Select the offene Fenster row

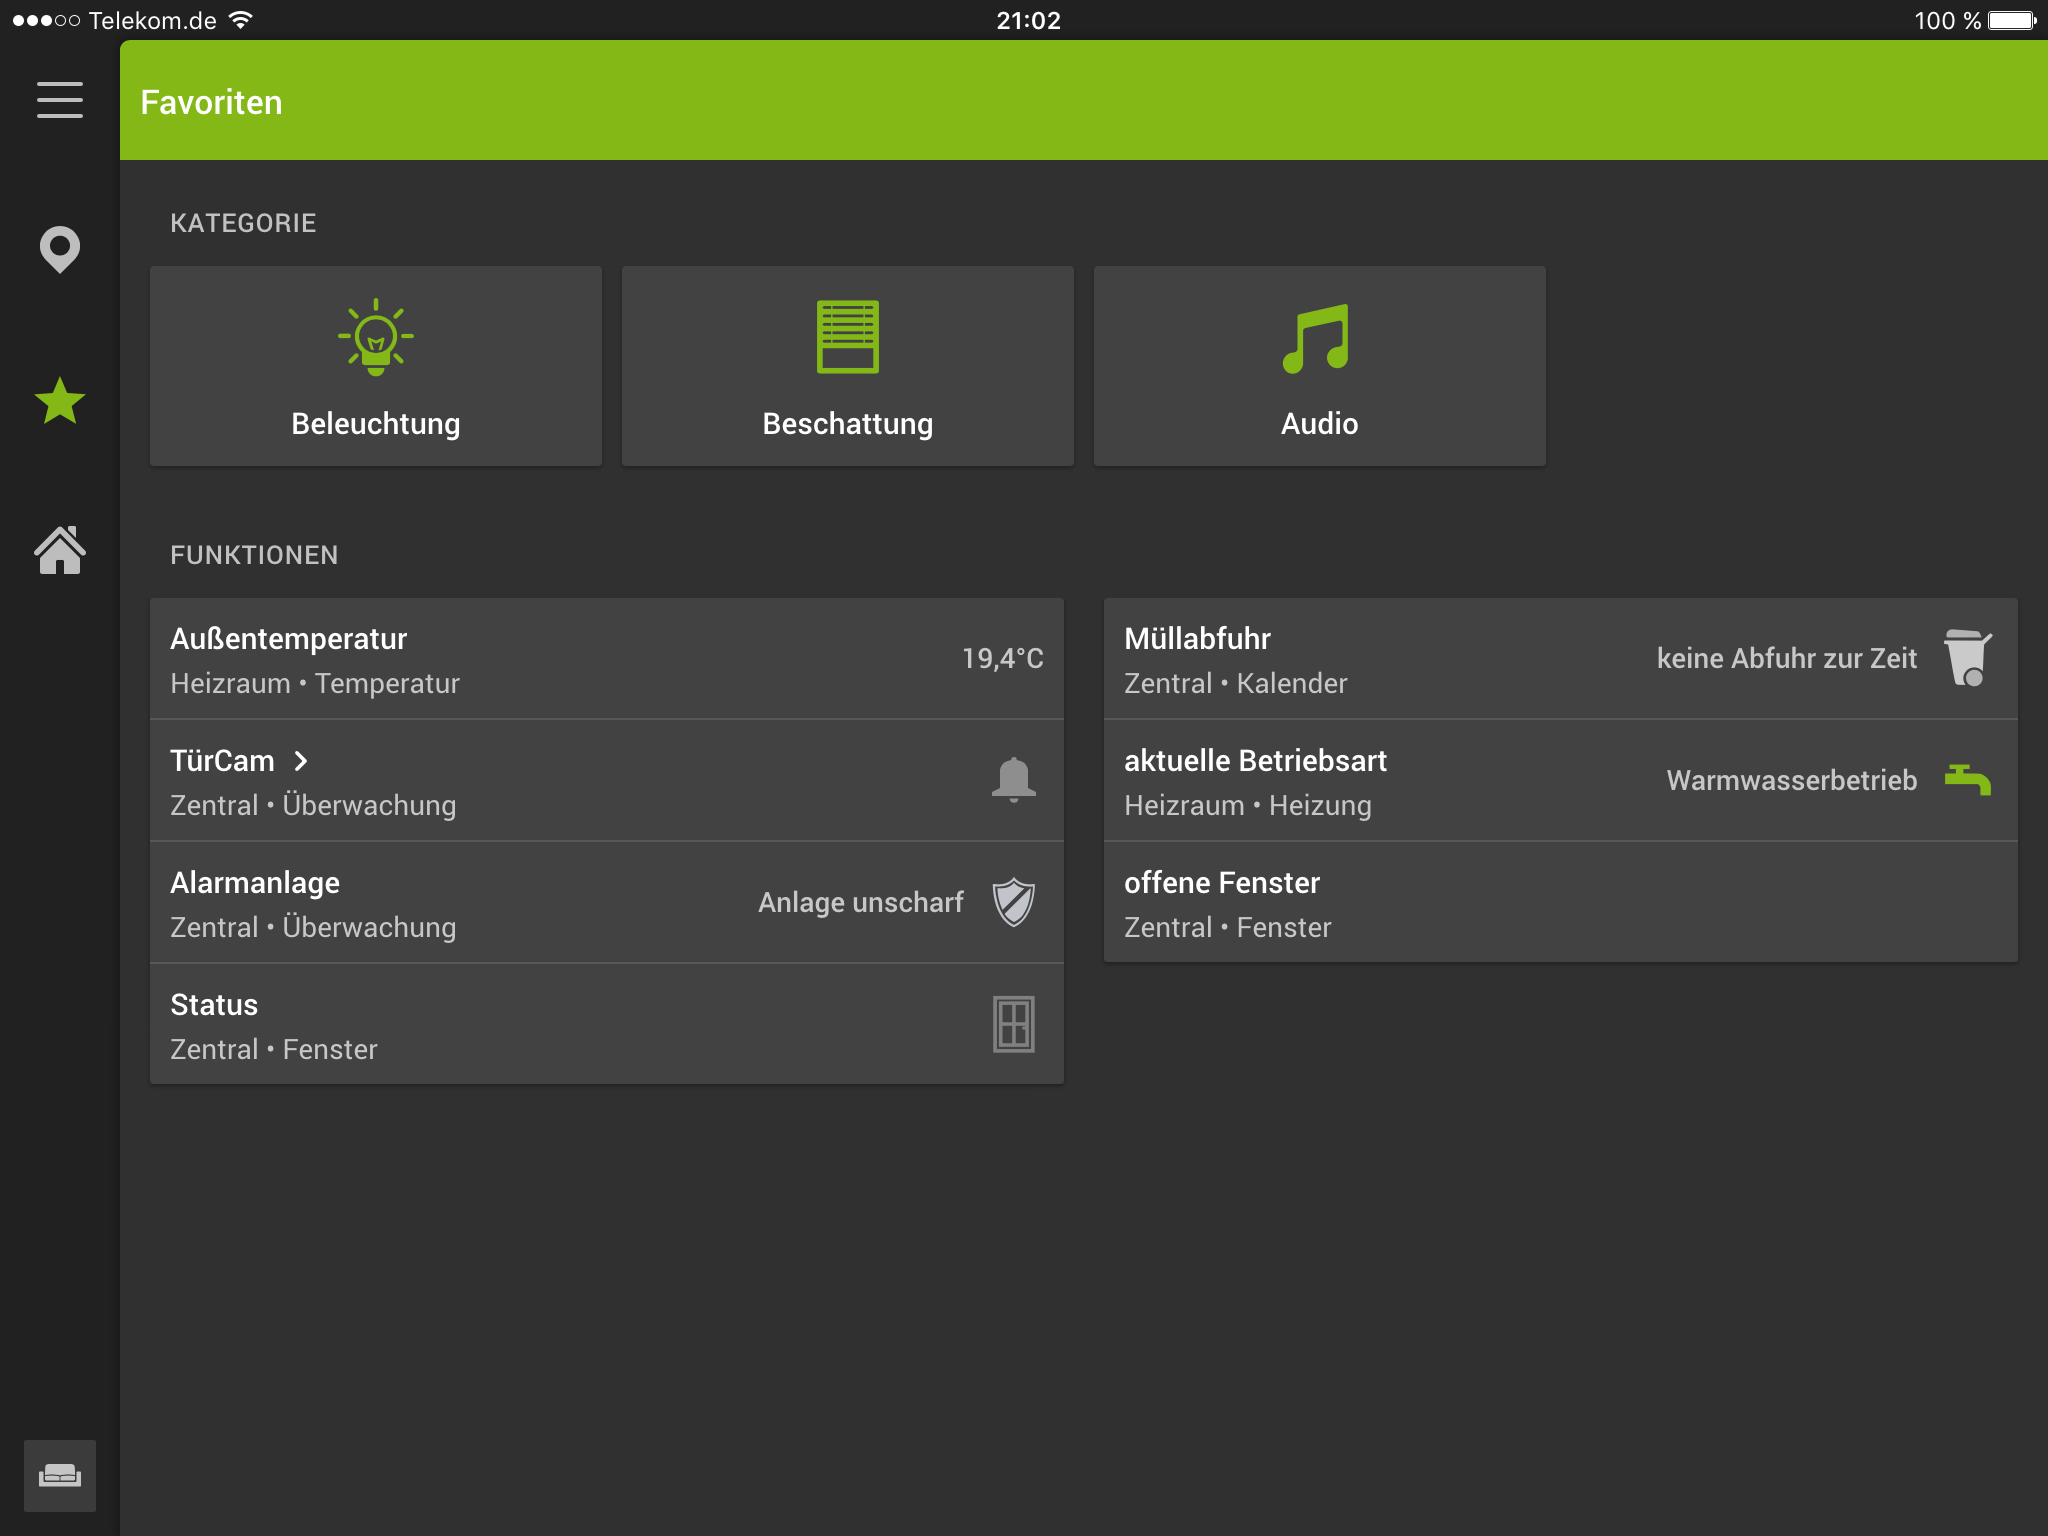pyautogui.click(x=1560, y=903)
